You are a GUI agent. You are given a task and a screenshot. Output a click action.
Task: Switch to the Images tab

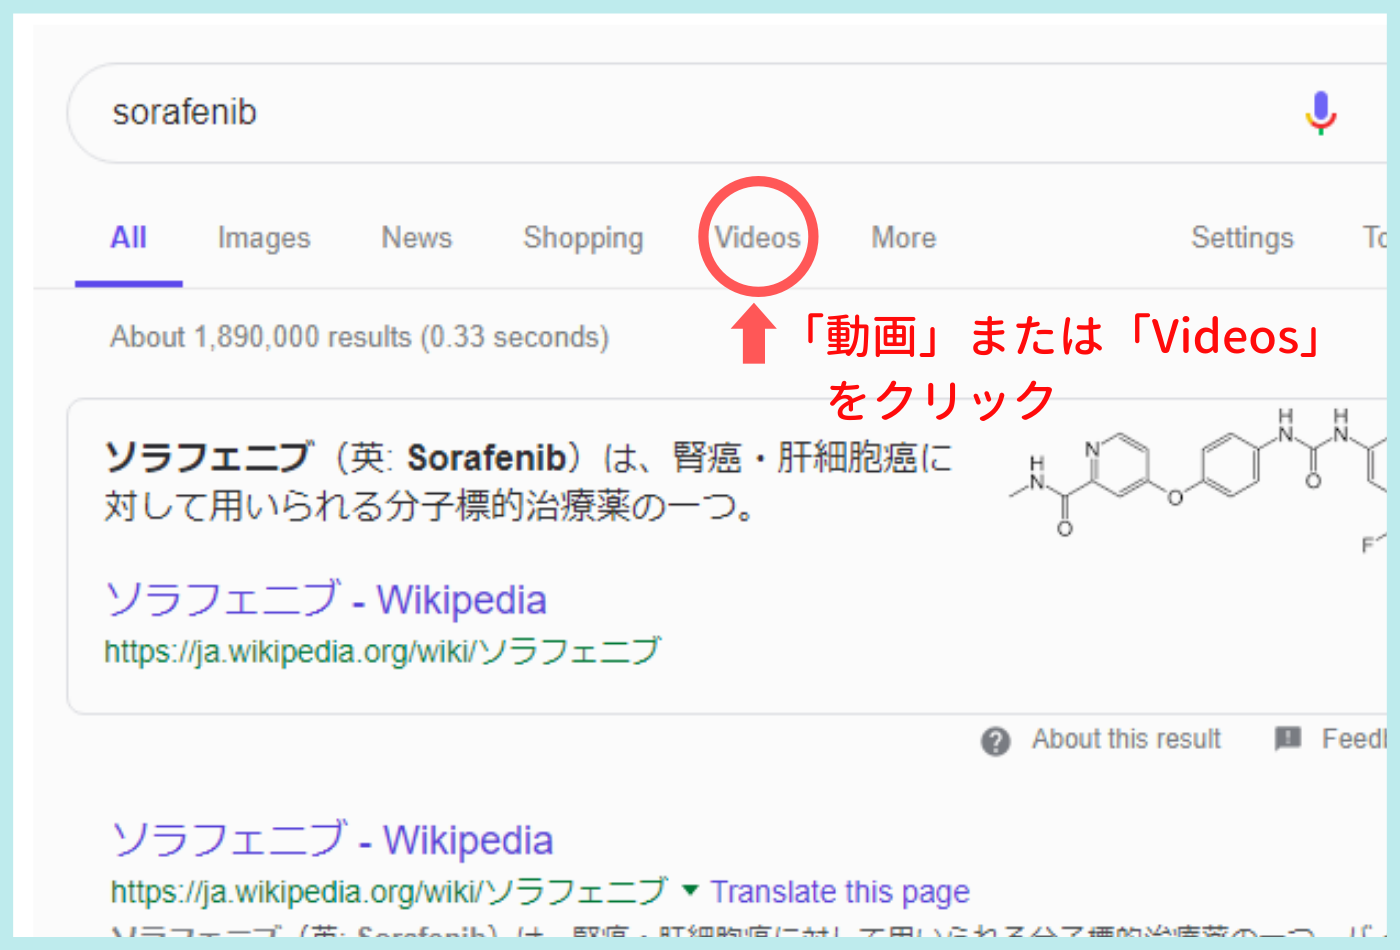[x=264, y=238]
